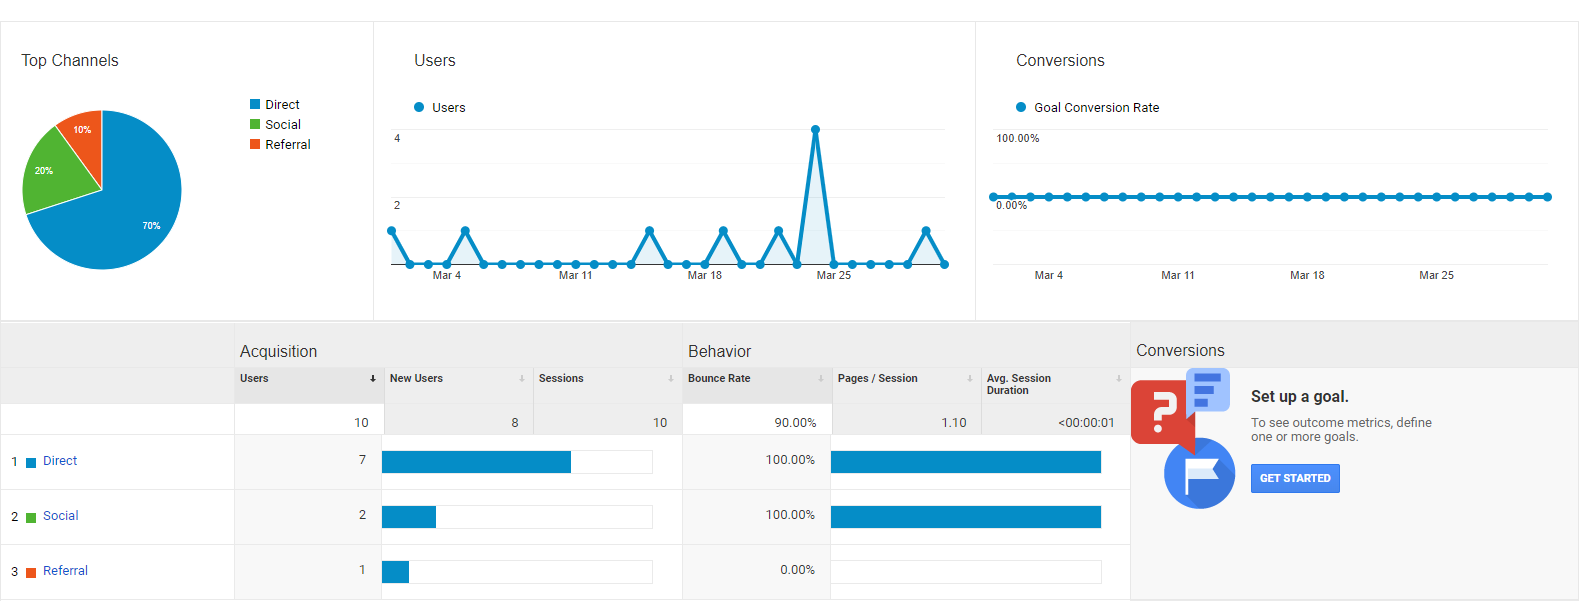Viewport: 1594px width, 607px height.
Task: Open the Direct channel link
Action: [60, 461]
